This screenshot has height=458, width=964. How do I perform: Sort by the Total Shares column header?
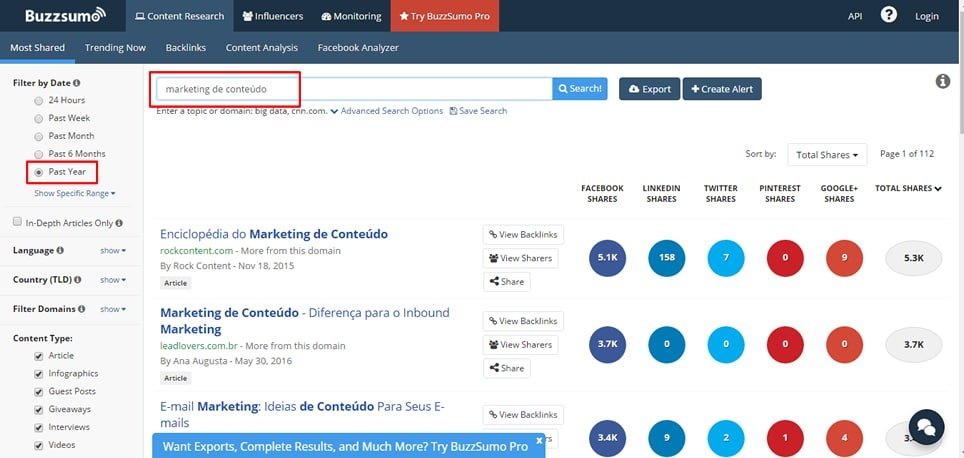[909, 189]
